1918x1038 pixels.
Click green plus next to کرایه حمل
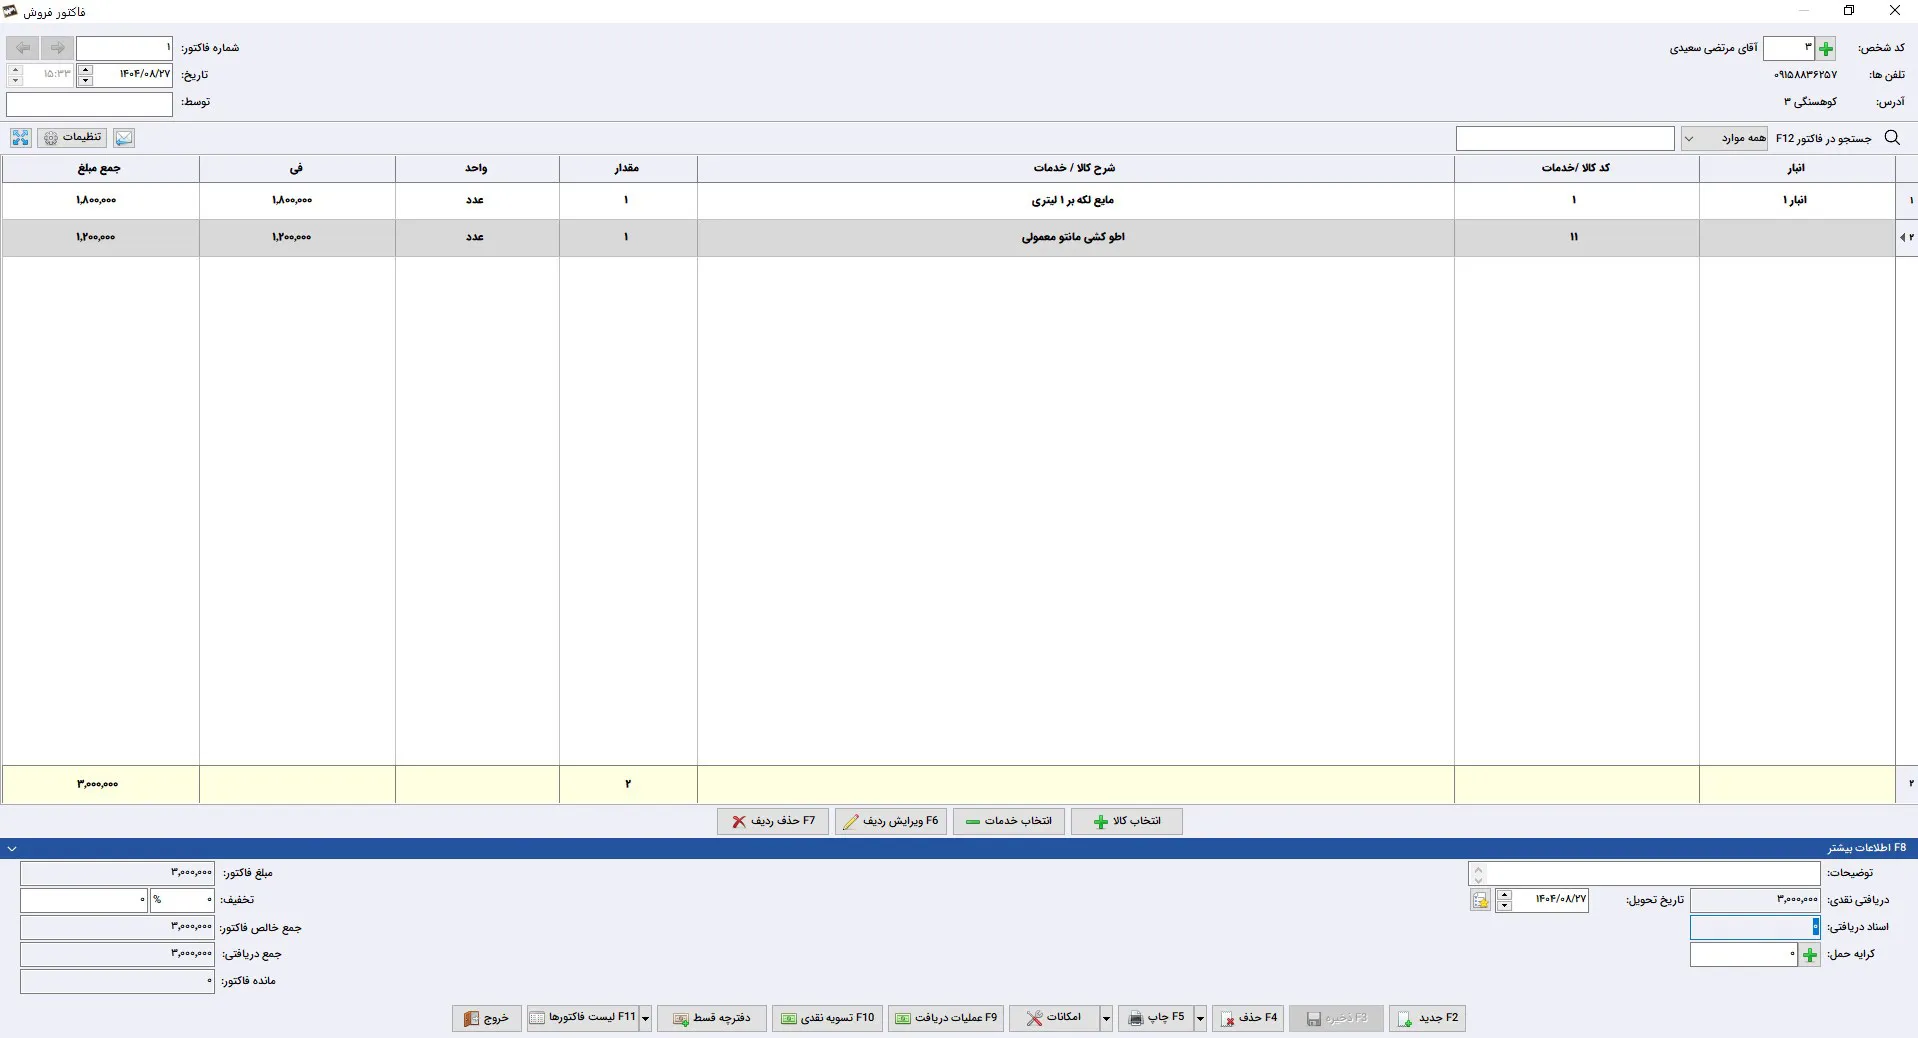pos(1810,955)
